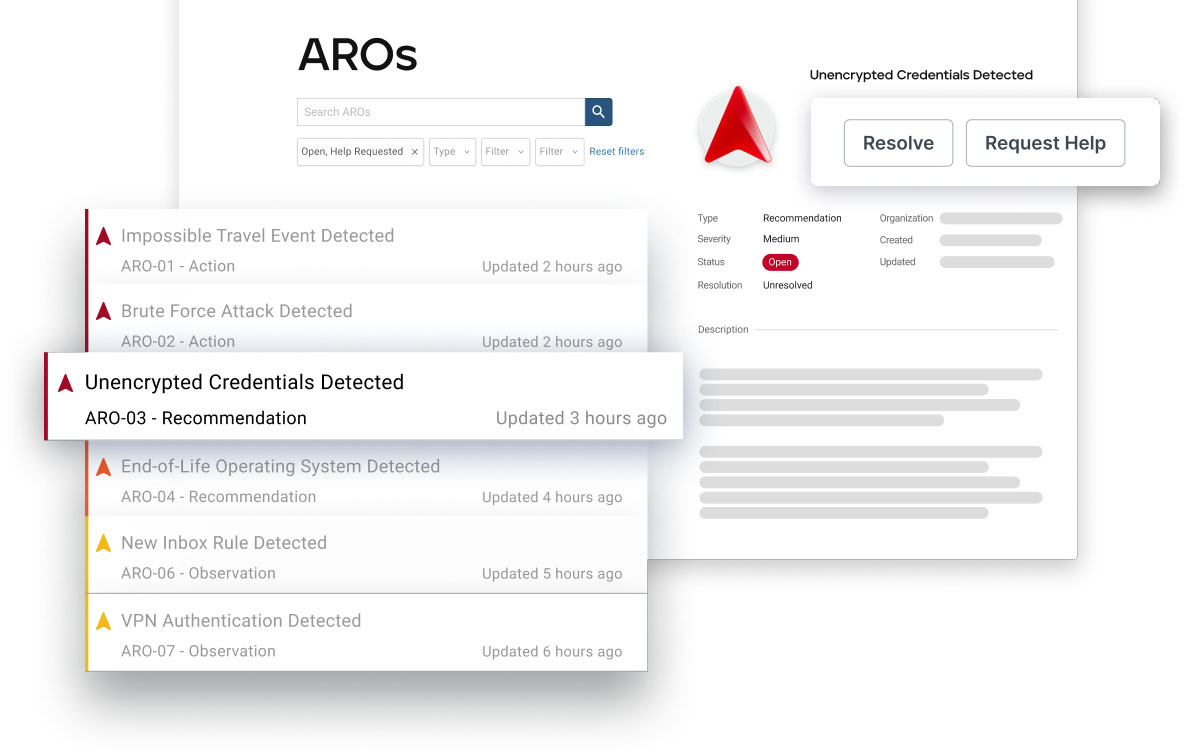Open the Type filter dropdown
The height and width of the screenshot is (756, 1187).
tap(452, 152)
